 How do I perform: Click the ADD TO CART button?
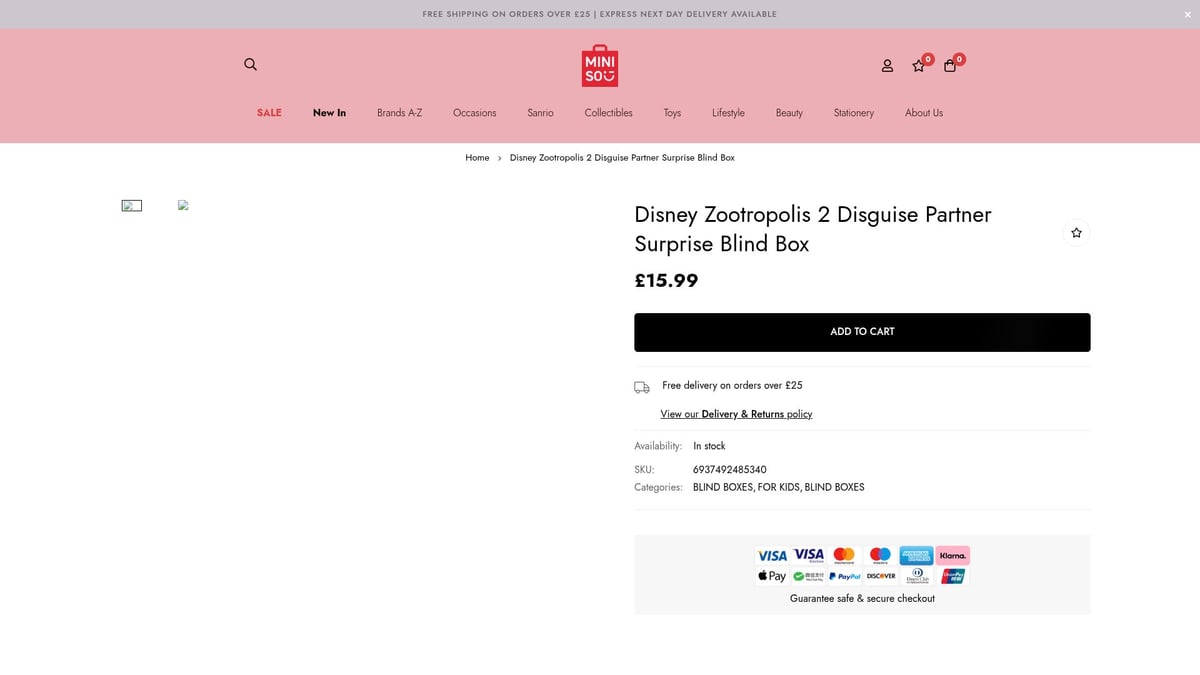(x=862, y=331)
